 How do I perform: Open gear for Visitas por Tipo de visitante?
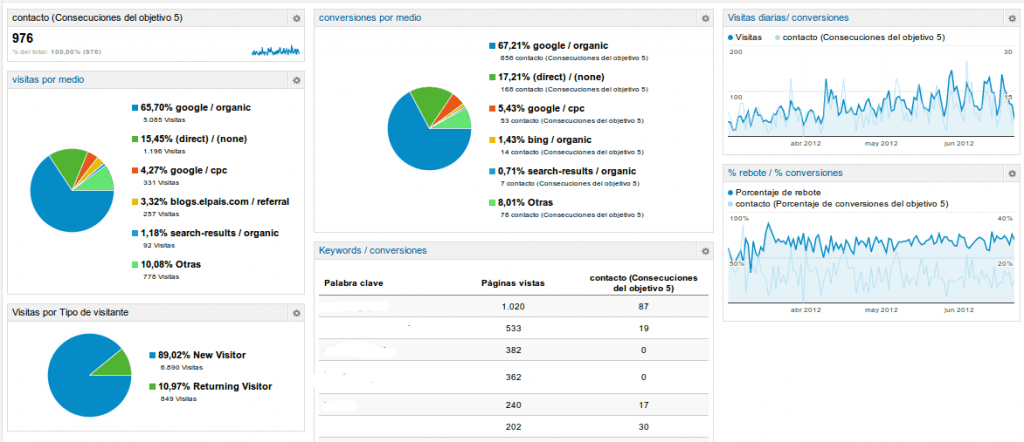point(296,313)
